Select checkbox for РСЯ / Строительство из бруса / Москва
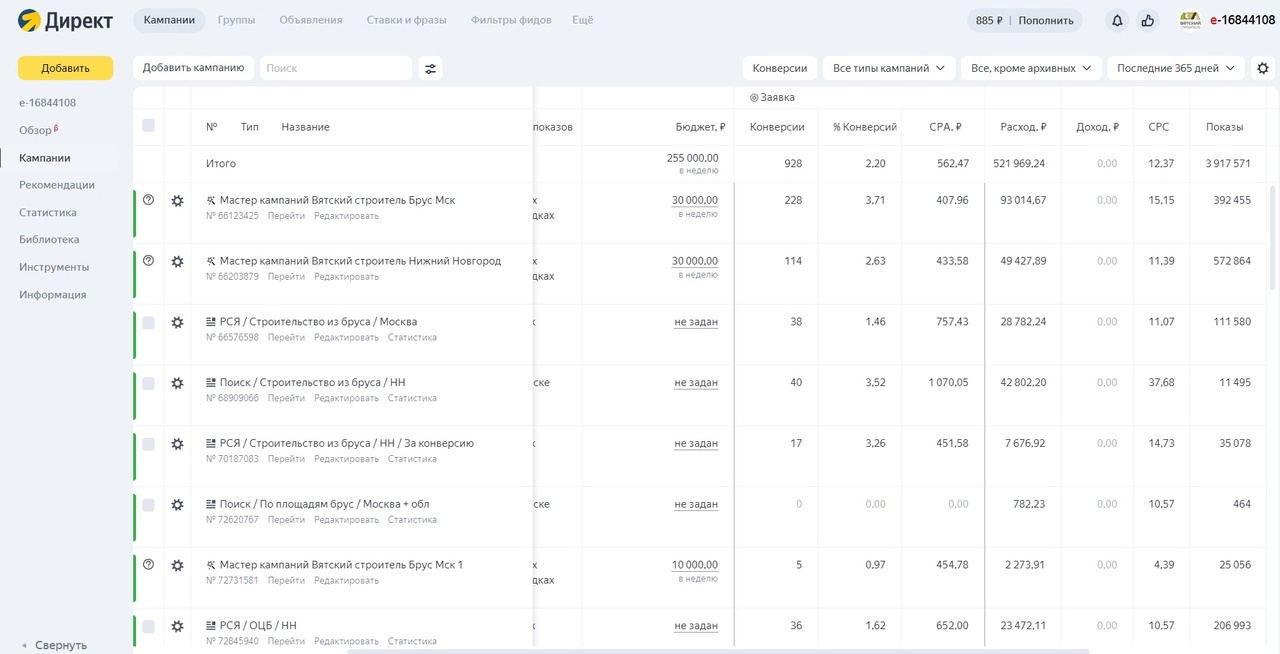 (x=149, y=323)
